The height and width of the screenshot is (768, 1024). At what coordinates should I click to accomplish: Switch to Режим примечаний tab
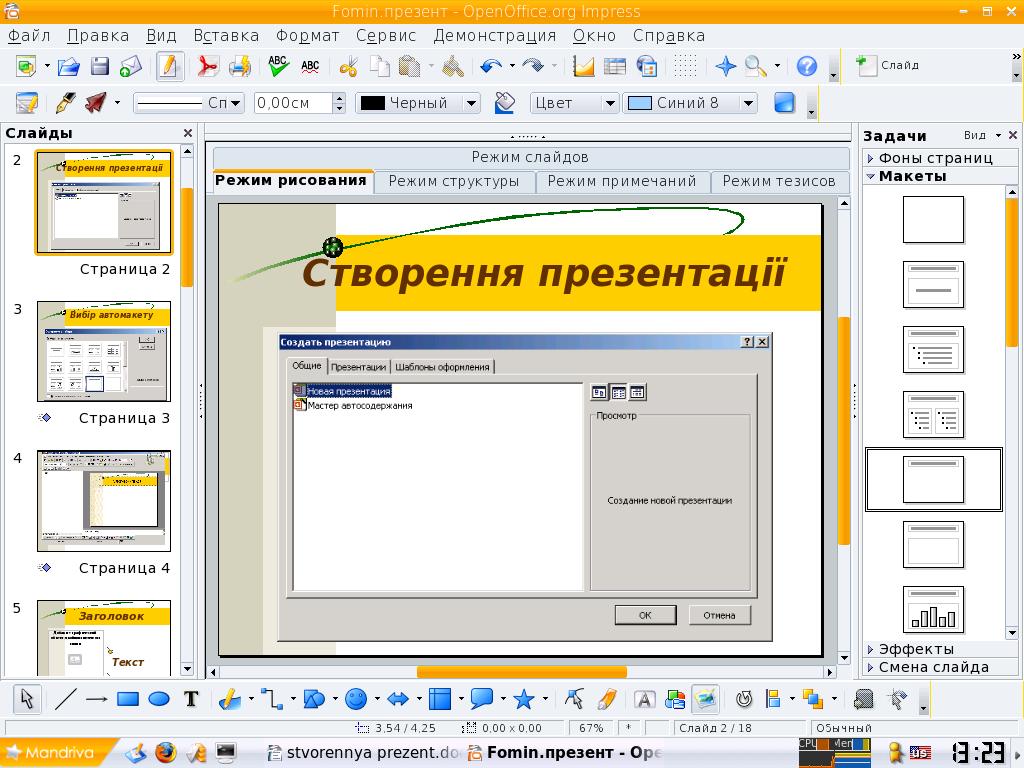click(x=622, y=182)
